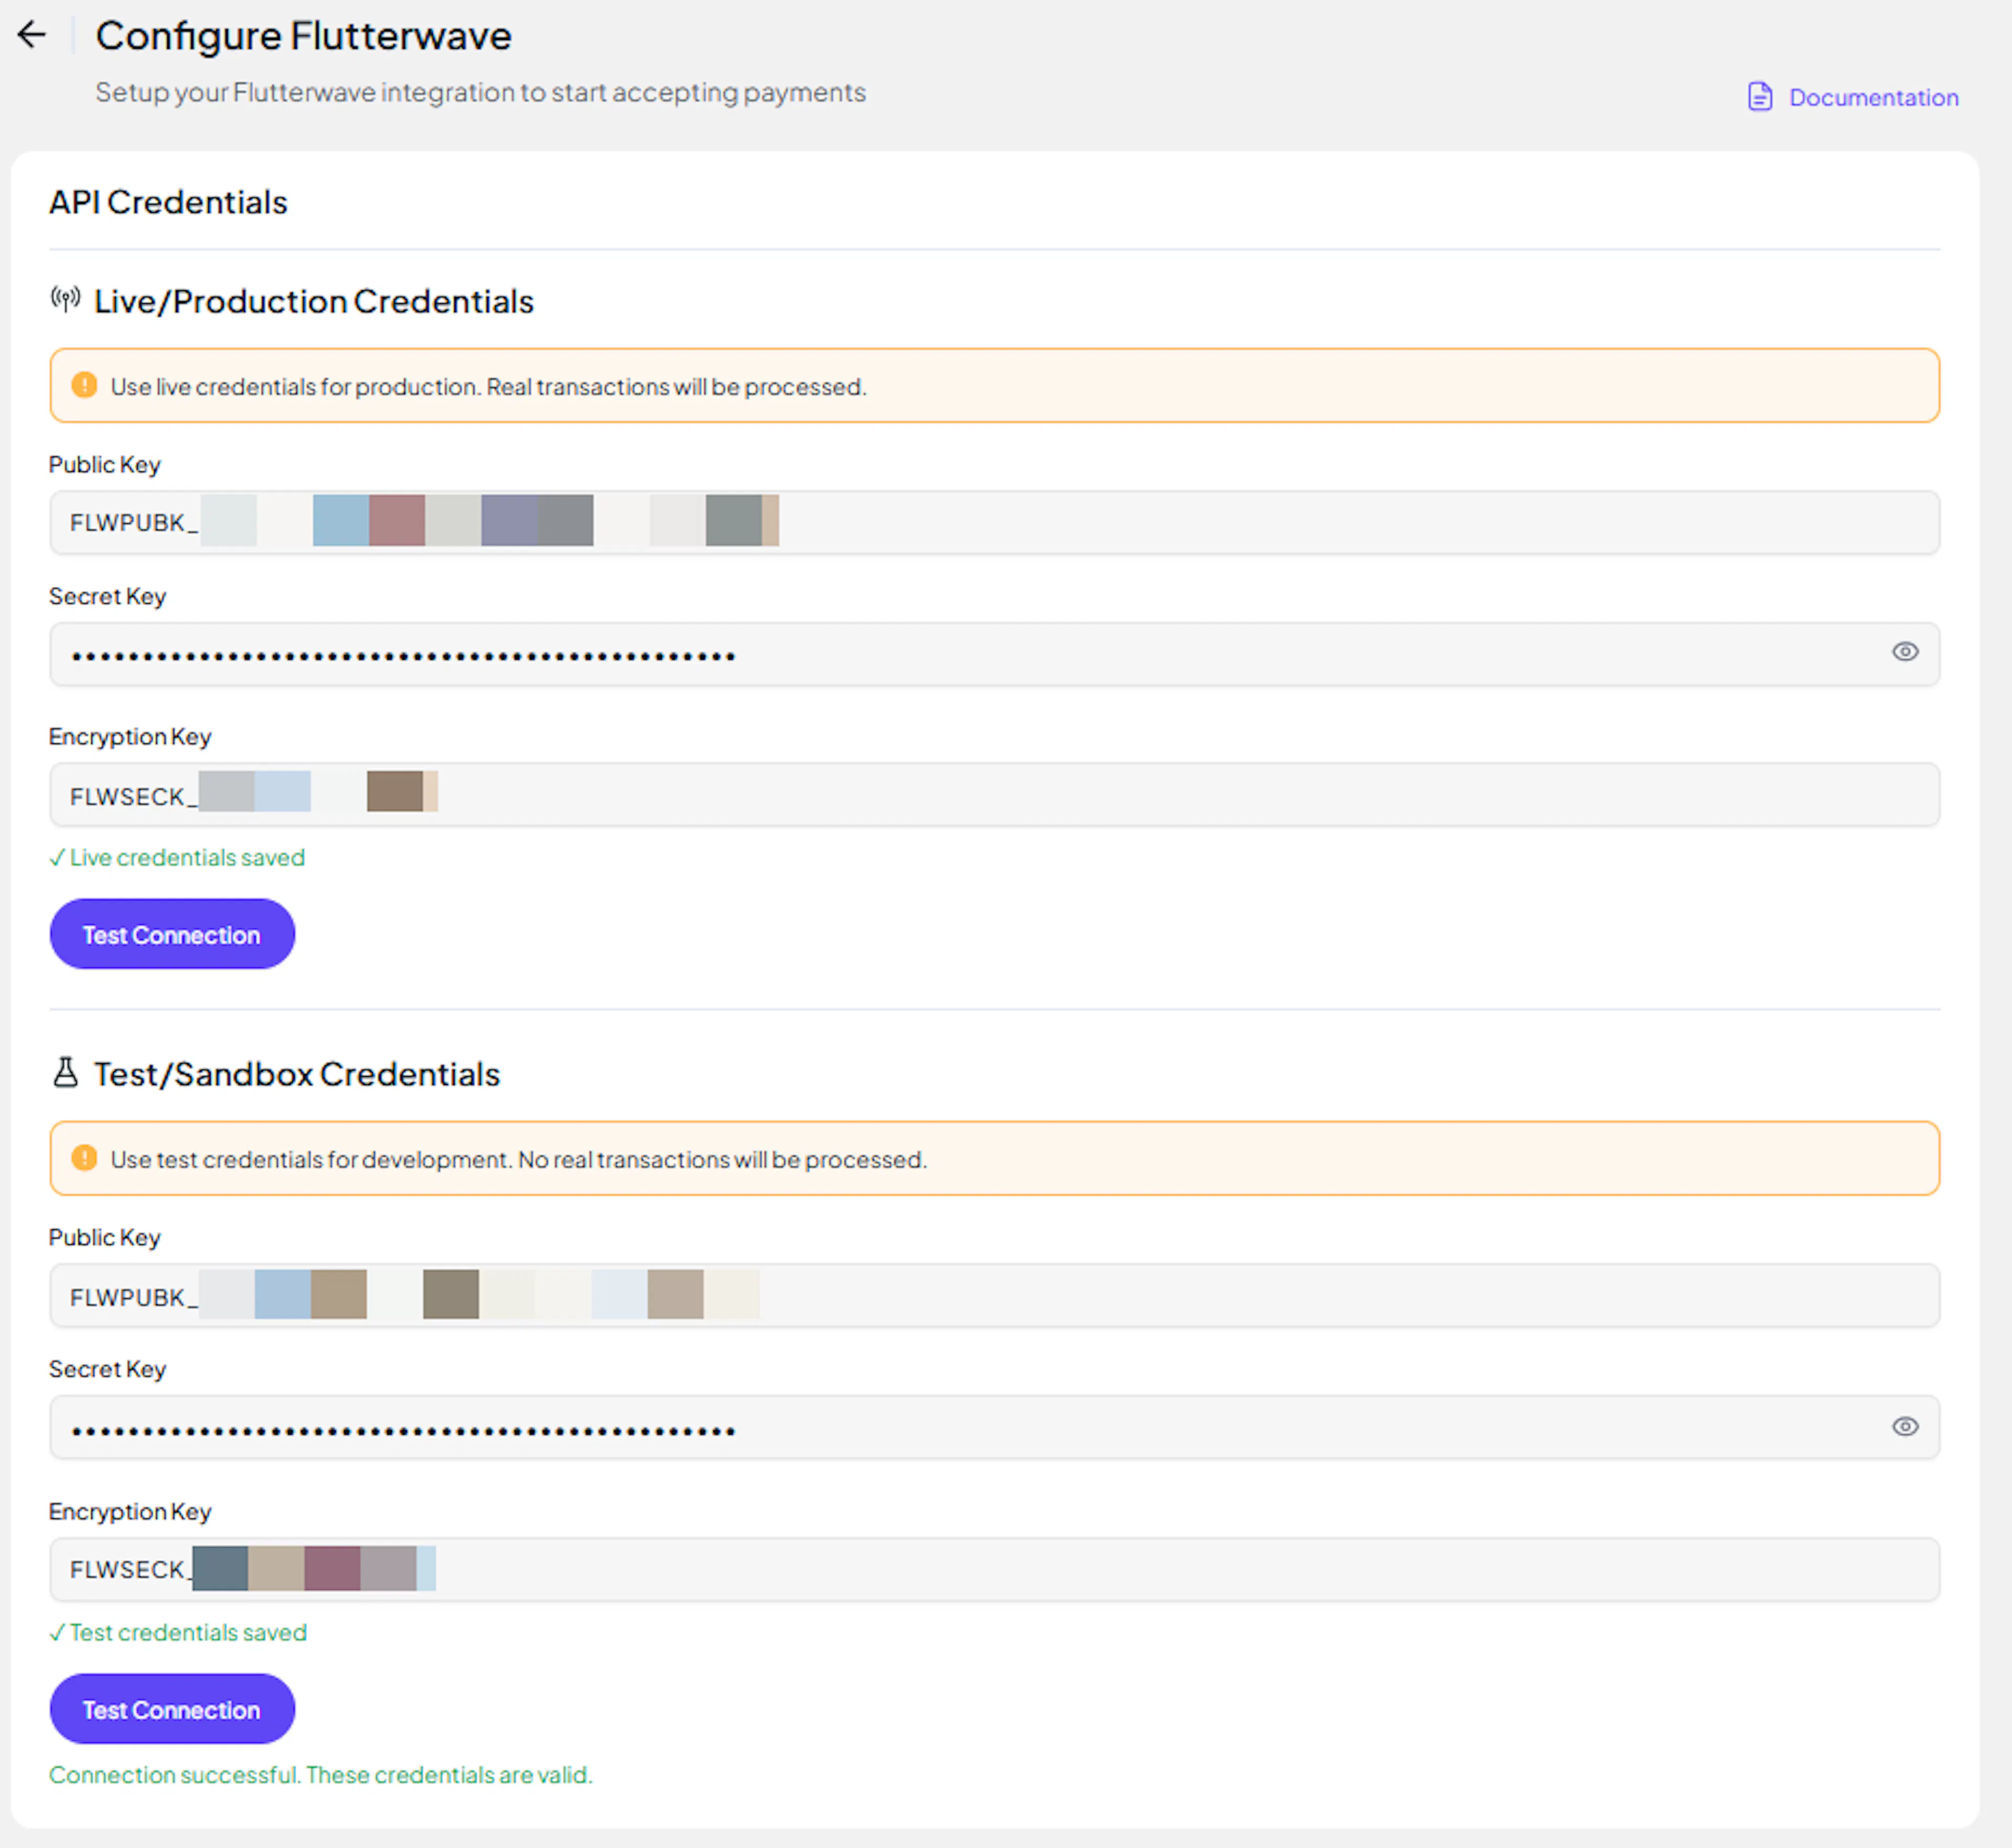Click the Live credentials saved message

tap(178, 858)
